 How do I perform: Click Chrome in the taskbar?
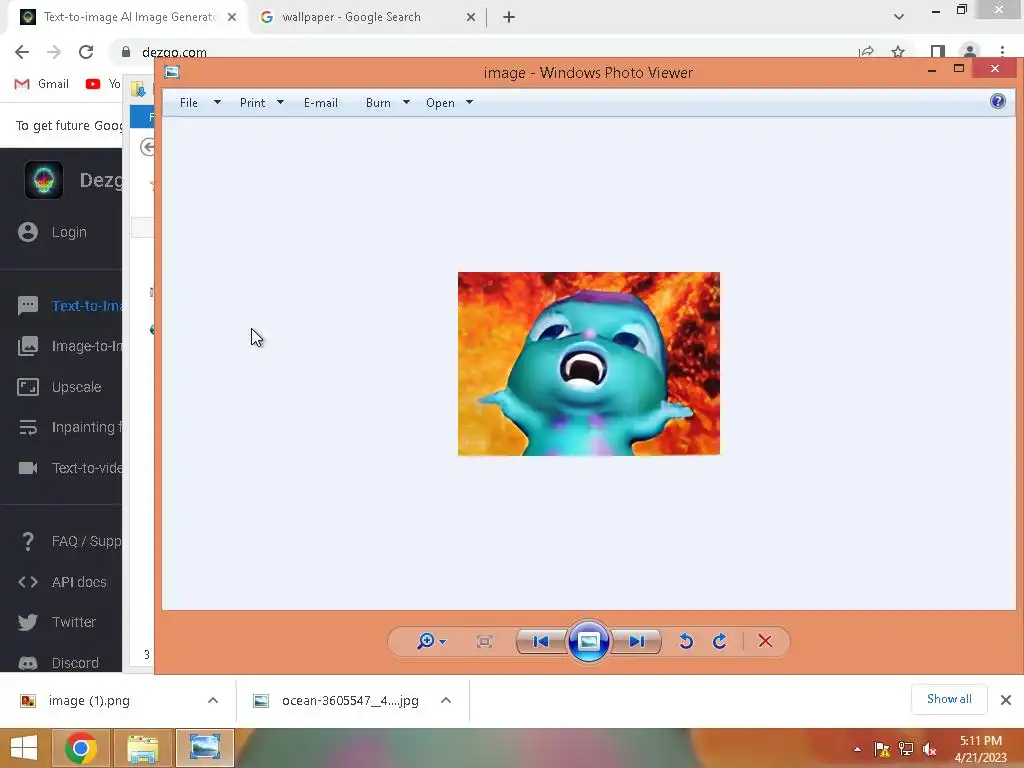click(x=81, y=748)
